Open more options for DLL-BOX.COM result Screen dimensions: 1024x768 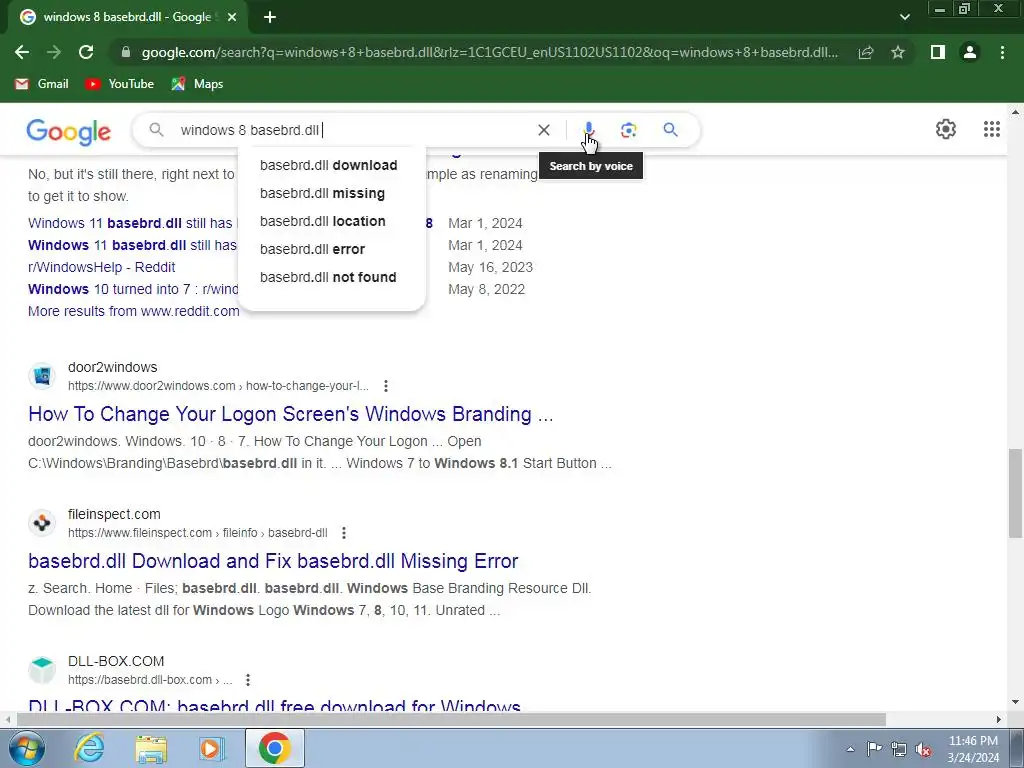[248, 680]
